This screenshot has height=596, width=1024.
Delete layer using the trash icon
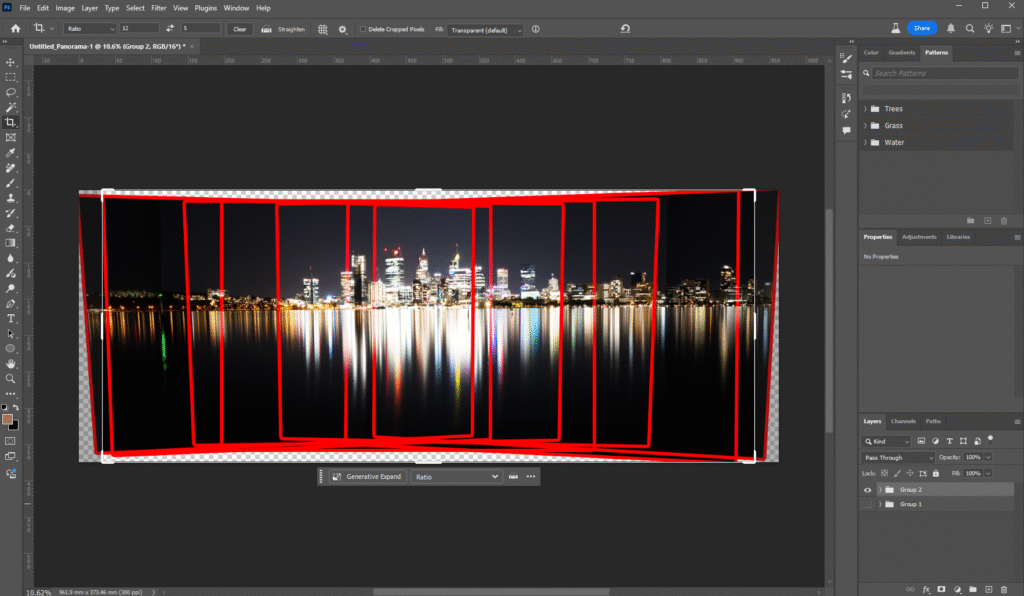1004,589
